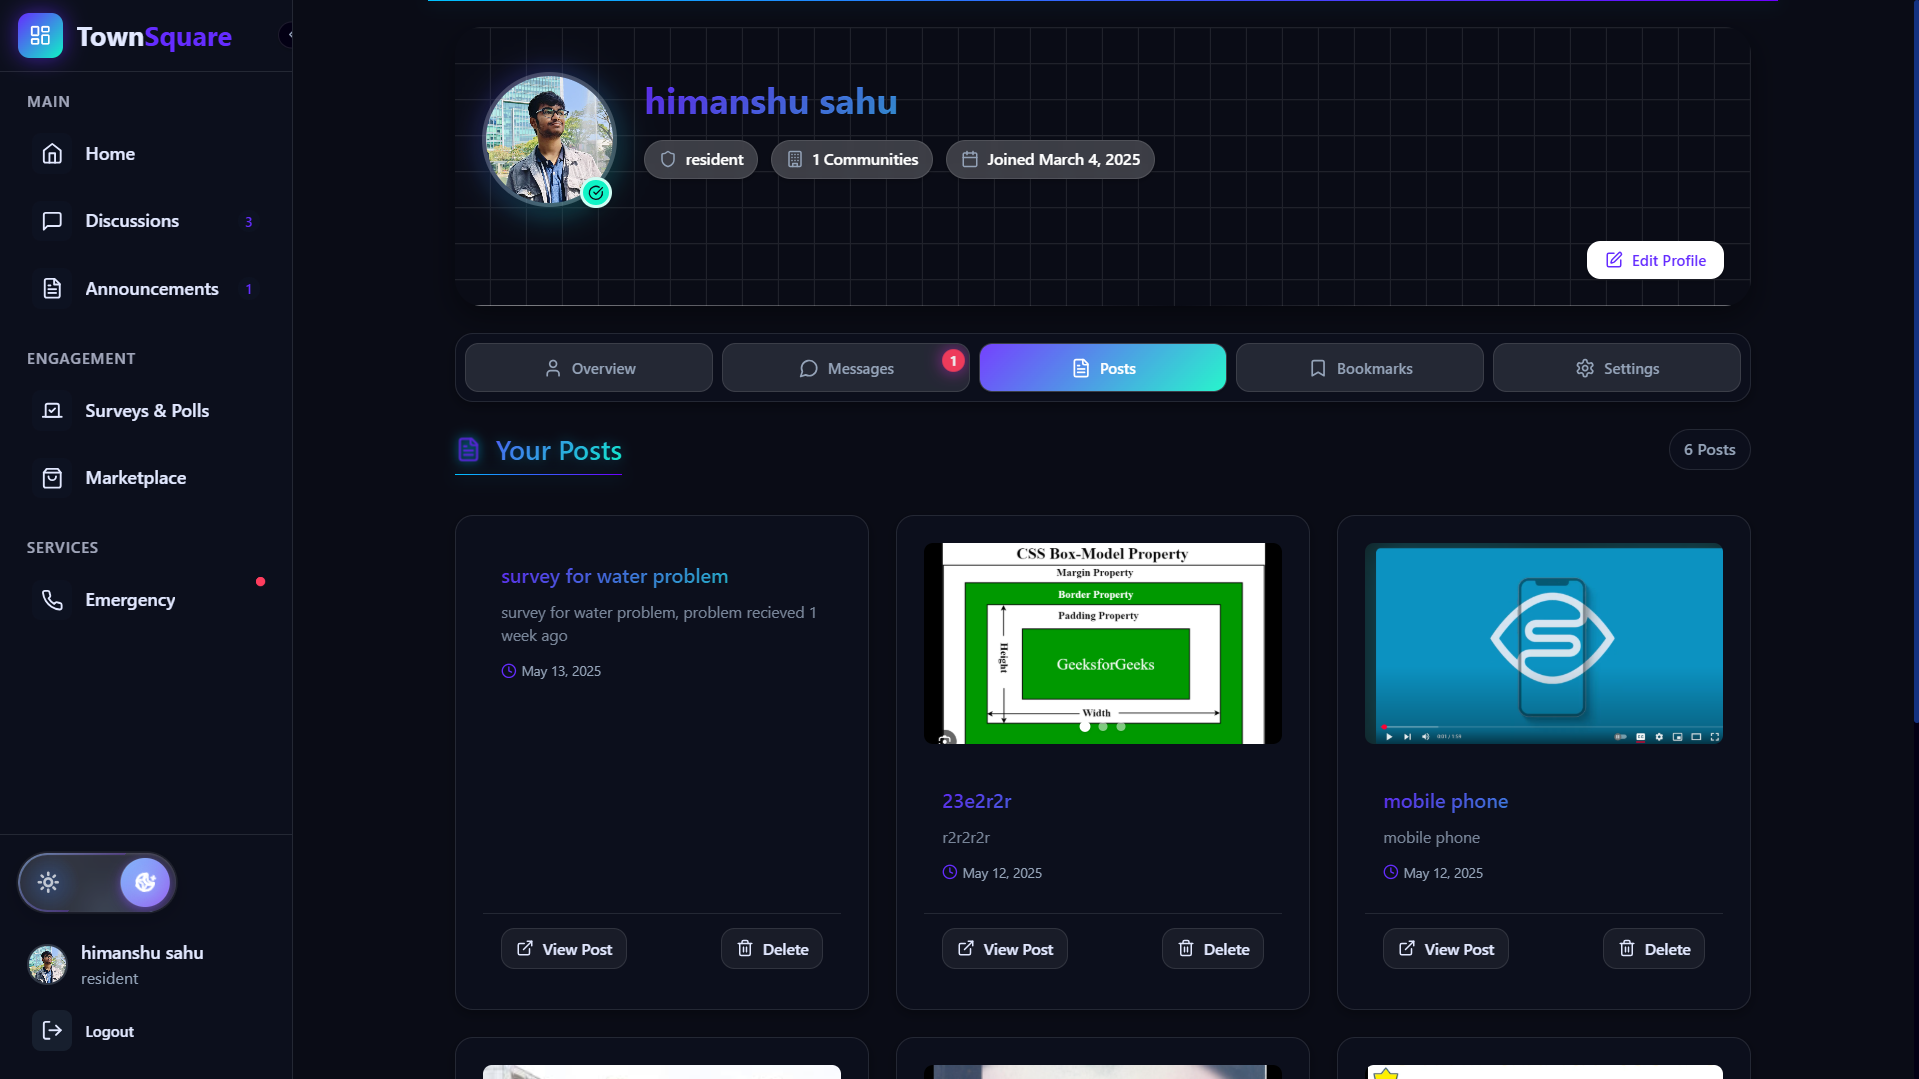This screenshot has height=1079, width=1919.
Task: Collapse the sidebar with the arrow button
Action: 288,35
